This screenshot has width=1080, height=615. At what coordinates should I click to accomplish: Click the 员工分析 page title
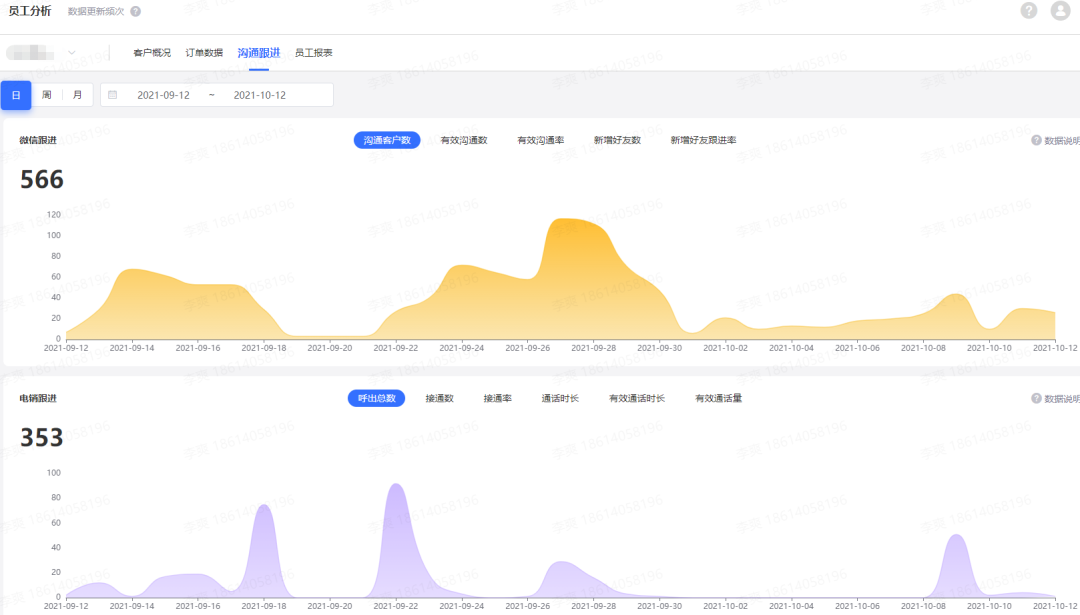click(30, 11)
